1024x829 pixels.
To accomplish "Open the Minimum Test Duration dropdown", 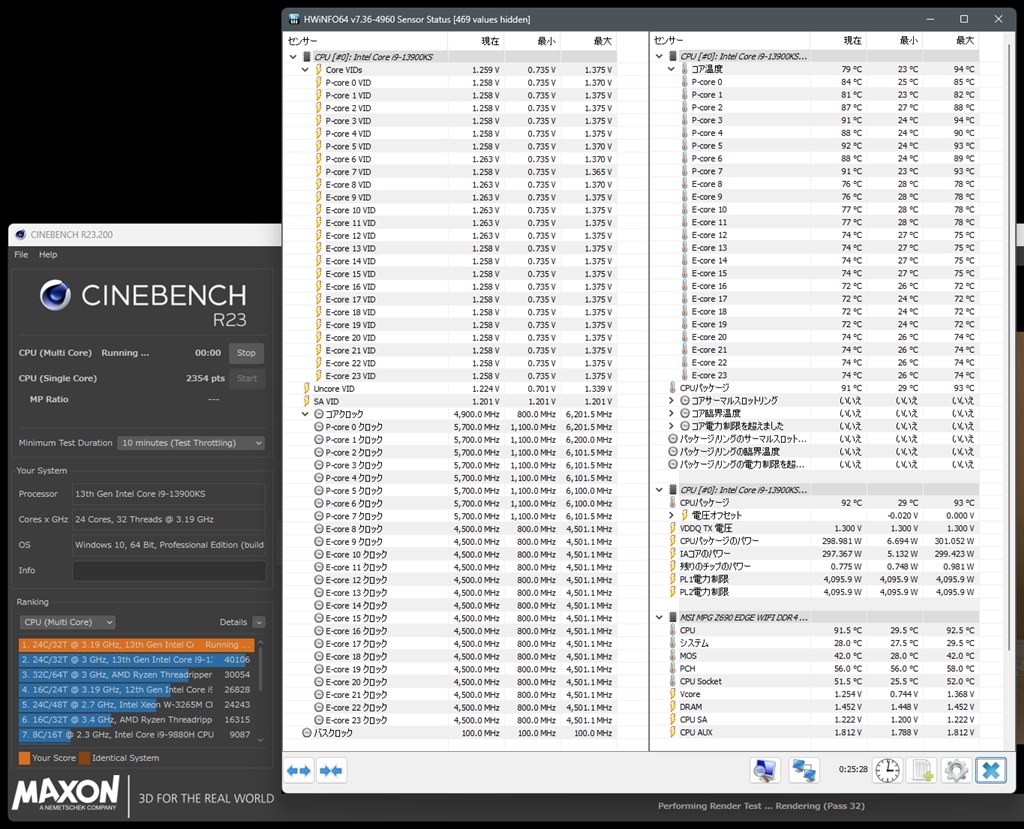I will (191, 443).
